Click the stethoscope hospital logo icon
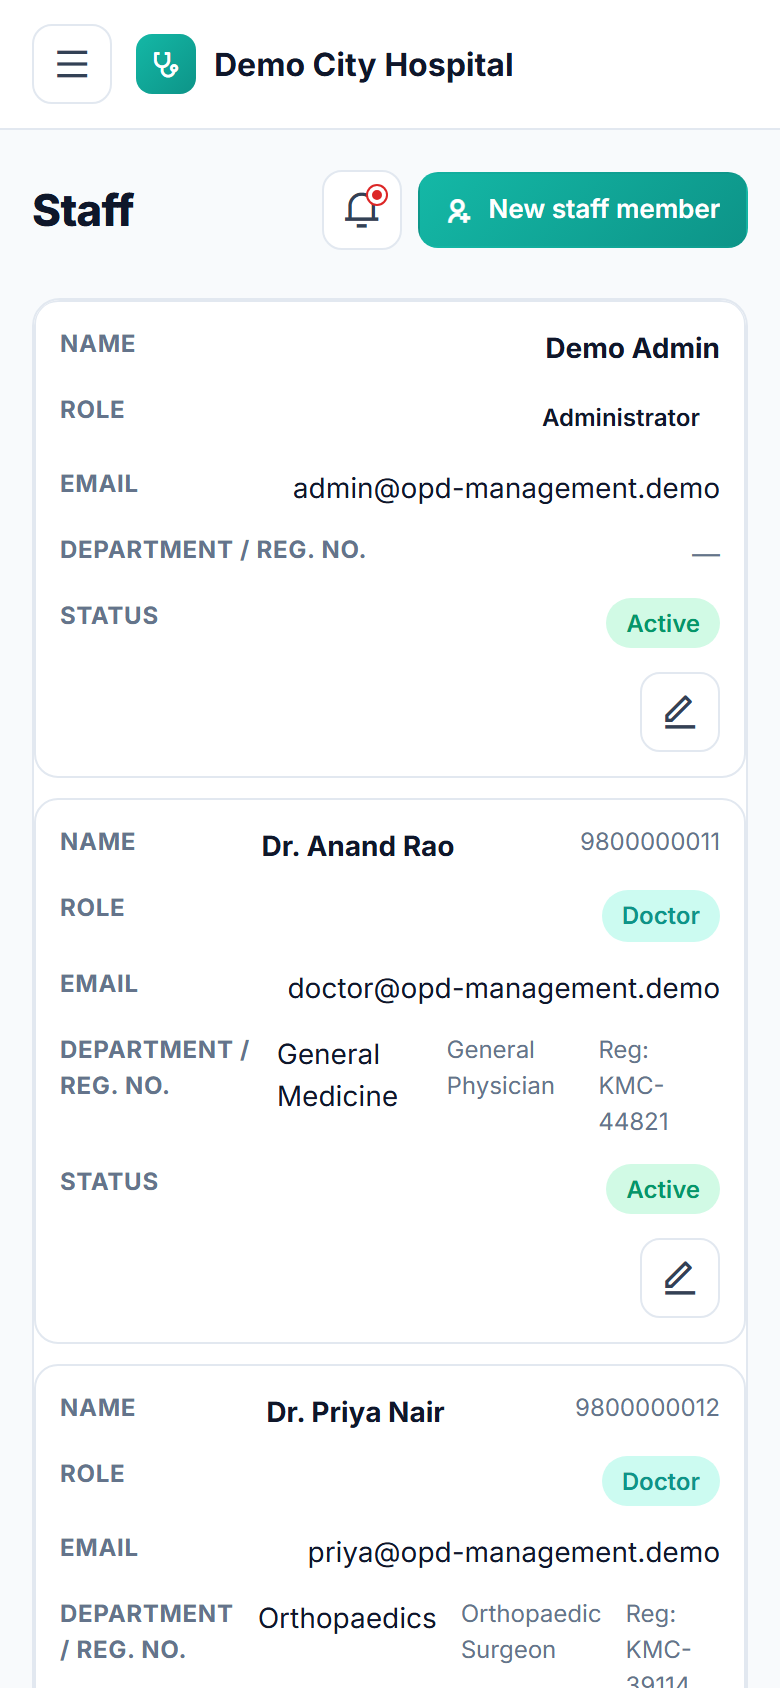780x1688 pixels. (x=166, y=64)
